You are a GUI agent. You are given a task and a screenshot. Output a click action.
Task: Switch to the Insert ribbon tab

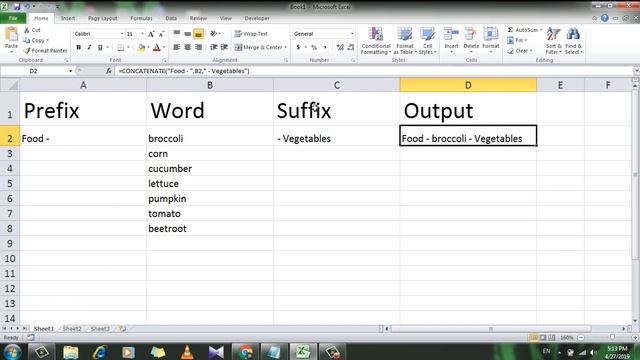tap(68, 18)
